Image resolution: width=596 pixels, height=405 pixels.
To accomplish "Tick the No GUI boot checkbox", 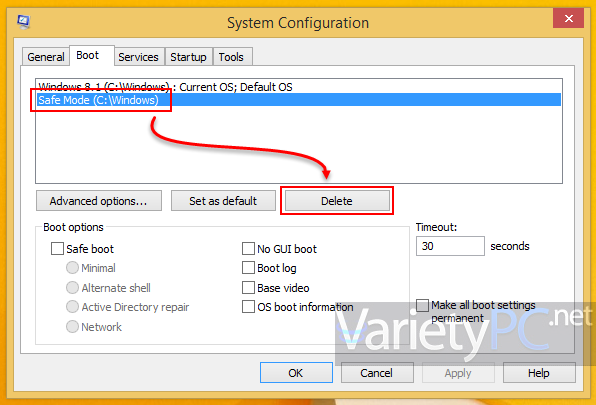I will tap(248, 249).
